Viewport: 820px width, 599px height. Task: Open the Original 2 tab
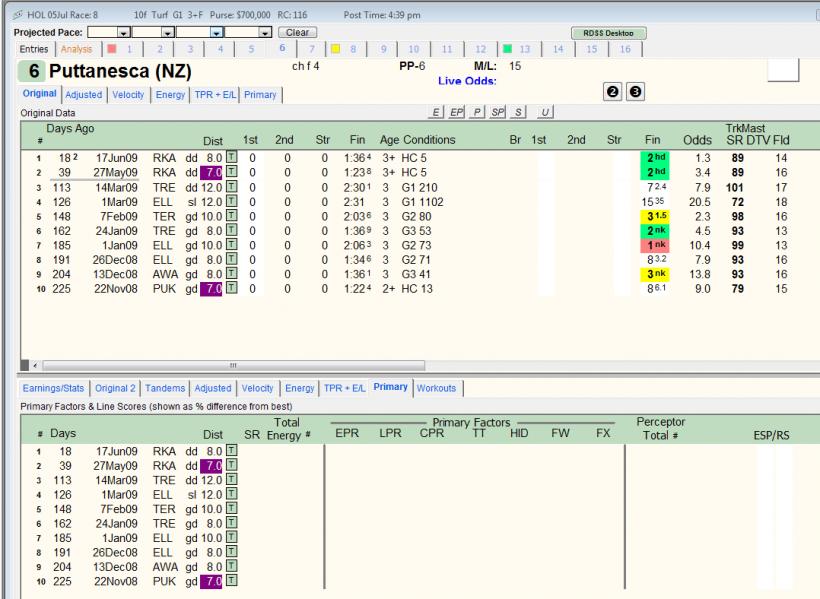click(115, 388)
